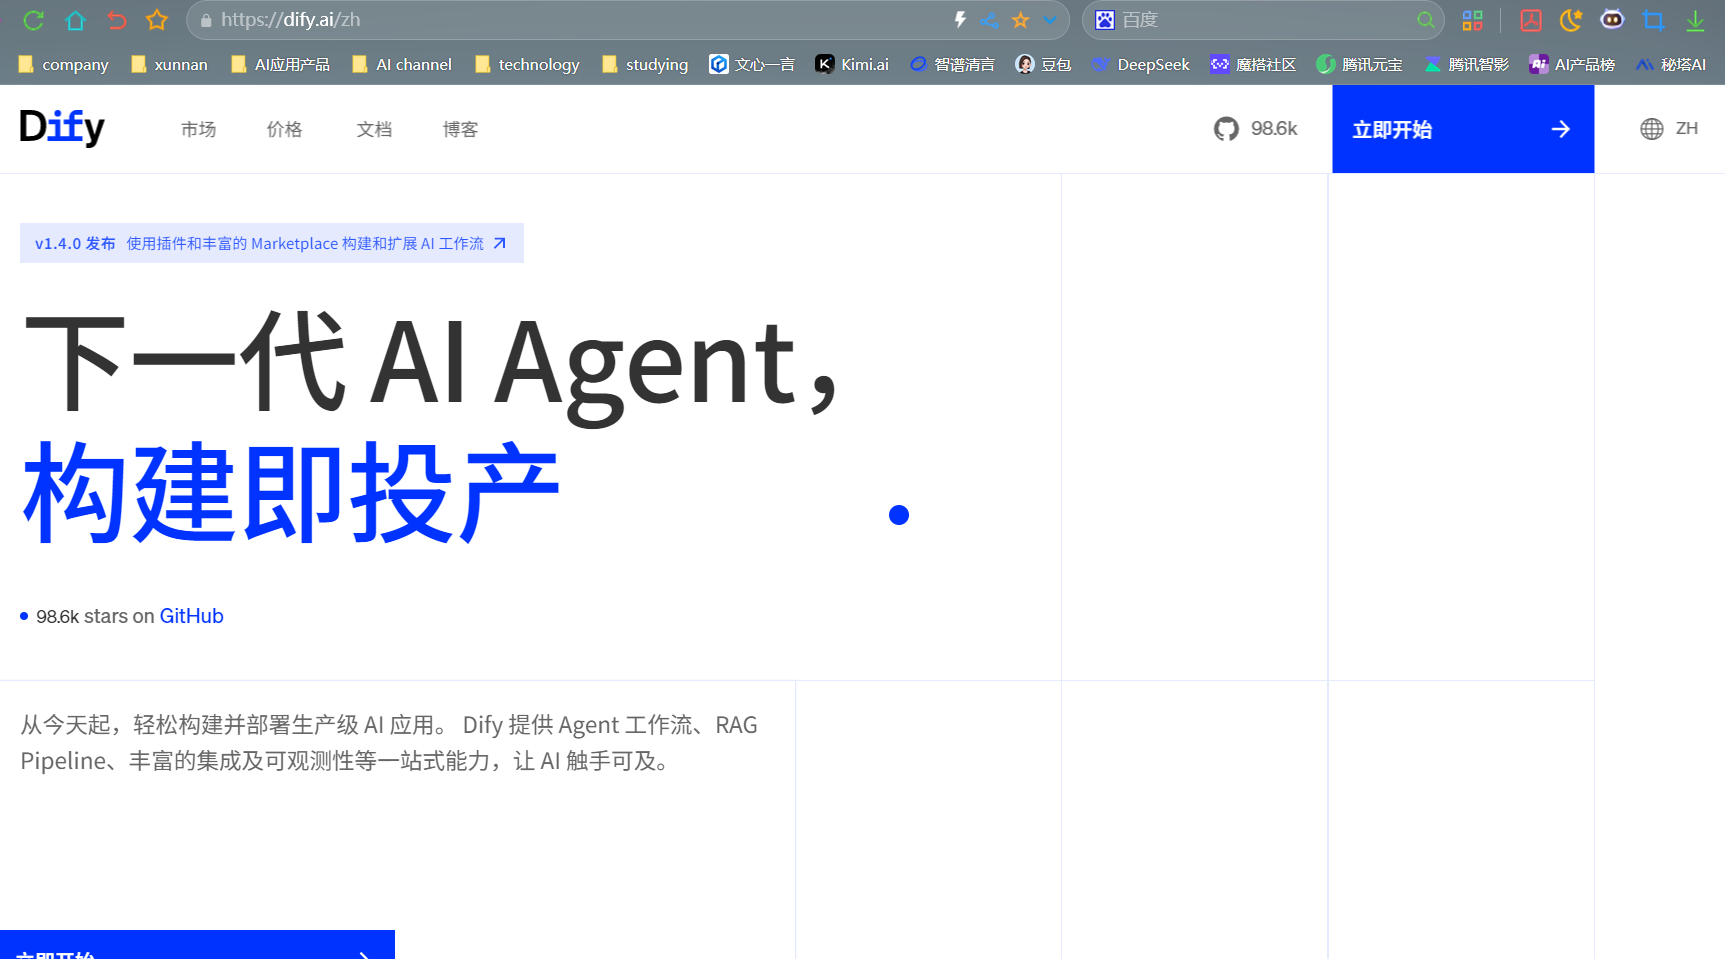
Task: Open the 文心一言 bookmark
Action: [x=752, y=64]
